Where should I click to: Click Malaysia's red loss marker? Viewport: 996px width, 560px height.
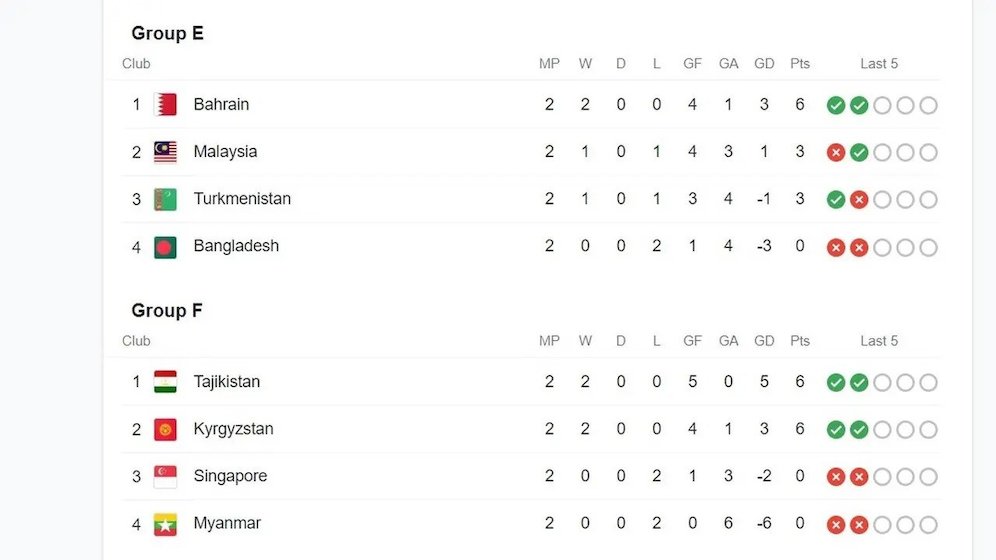(836, 152)
